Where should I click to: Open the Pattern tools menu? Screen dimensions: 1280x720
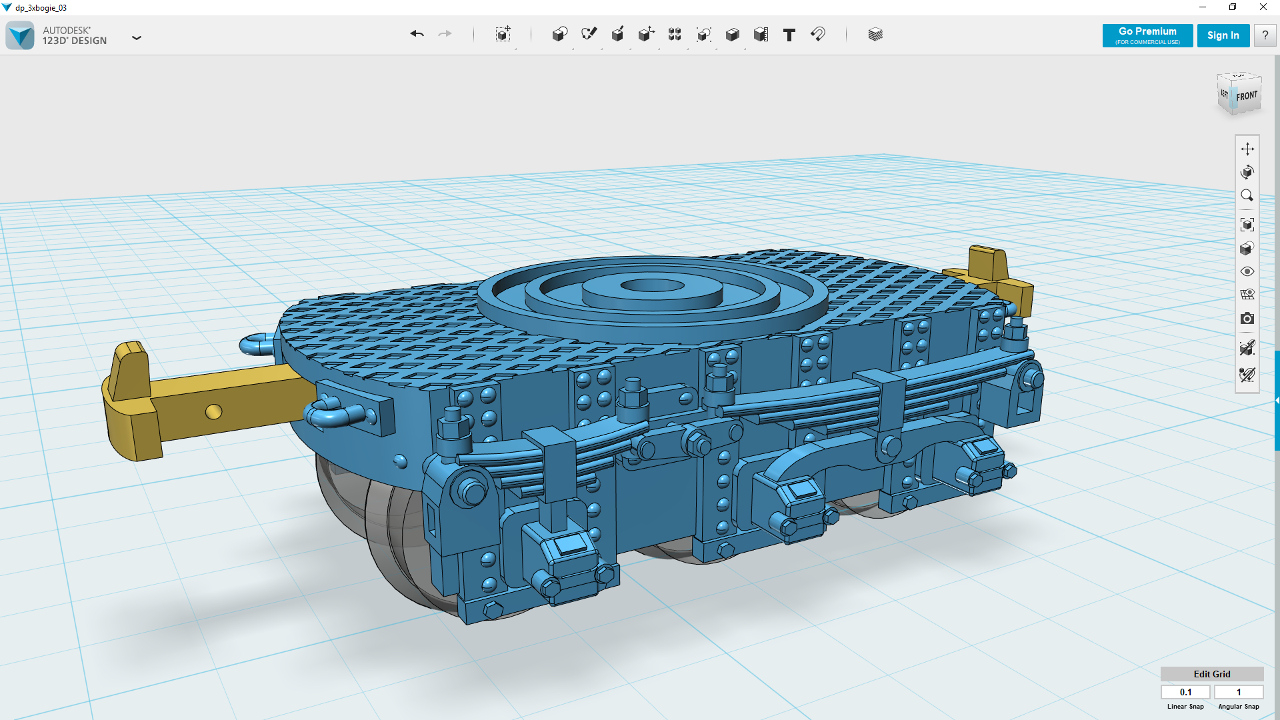click(x=675, y=34)
